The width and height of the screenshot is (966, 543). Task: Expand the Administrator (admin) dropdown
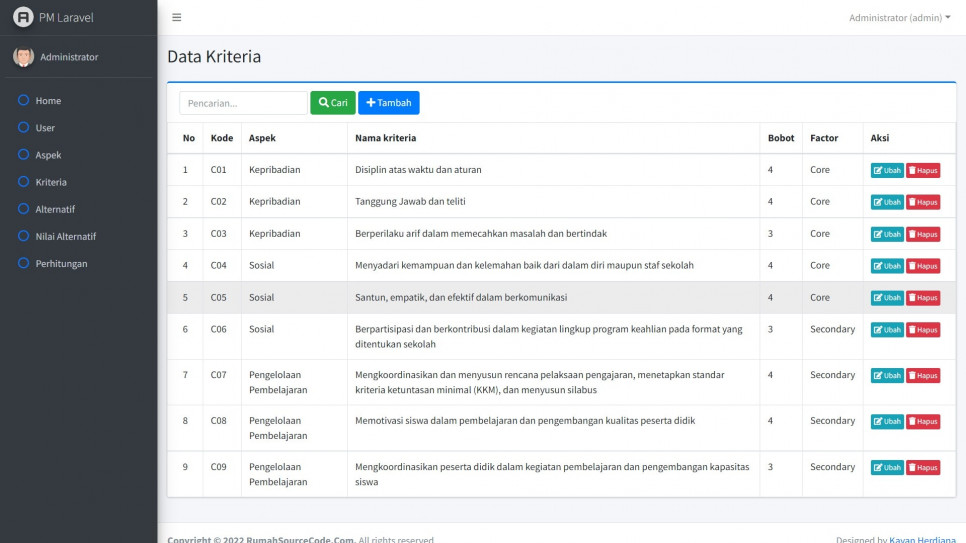pos(899,17)
